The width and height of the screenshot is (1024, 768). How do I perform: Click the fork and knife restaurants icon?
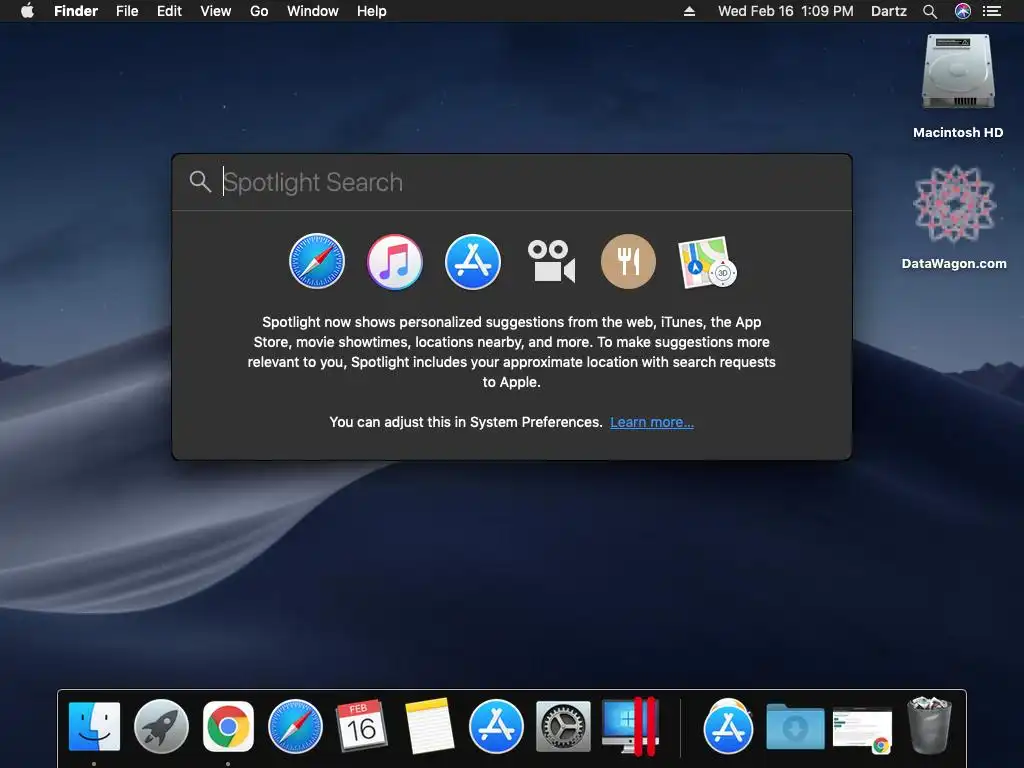[628, 261]
